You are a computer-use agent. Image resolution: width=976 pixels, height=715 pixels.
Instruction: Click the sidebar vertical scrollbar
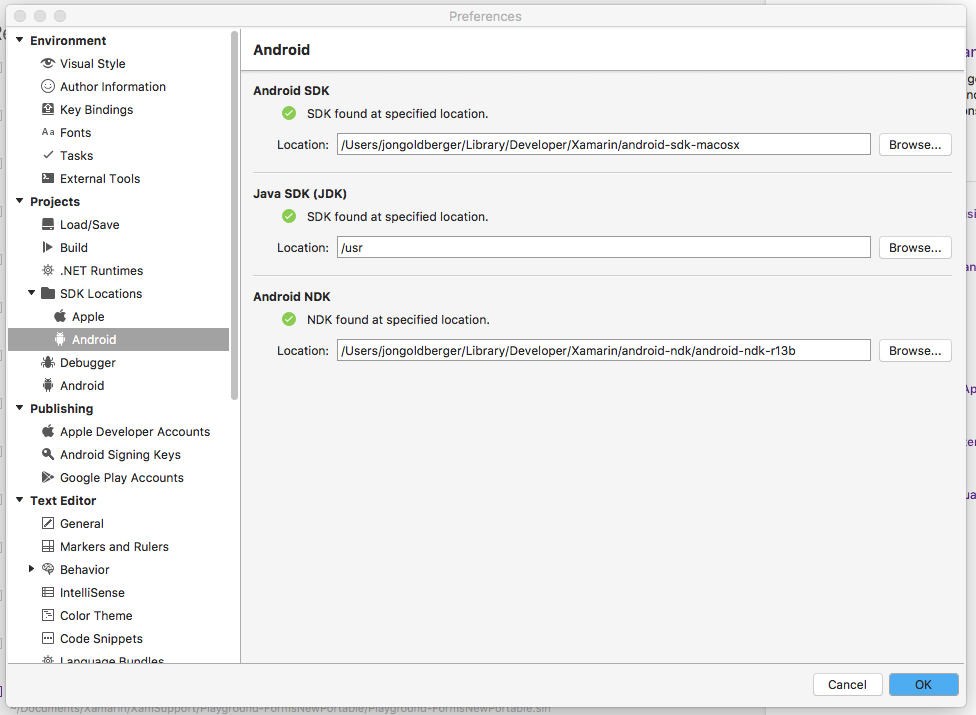pyautogui.click(x=234, y=215)
